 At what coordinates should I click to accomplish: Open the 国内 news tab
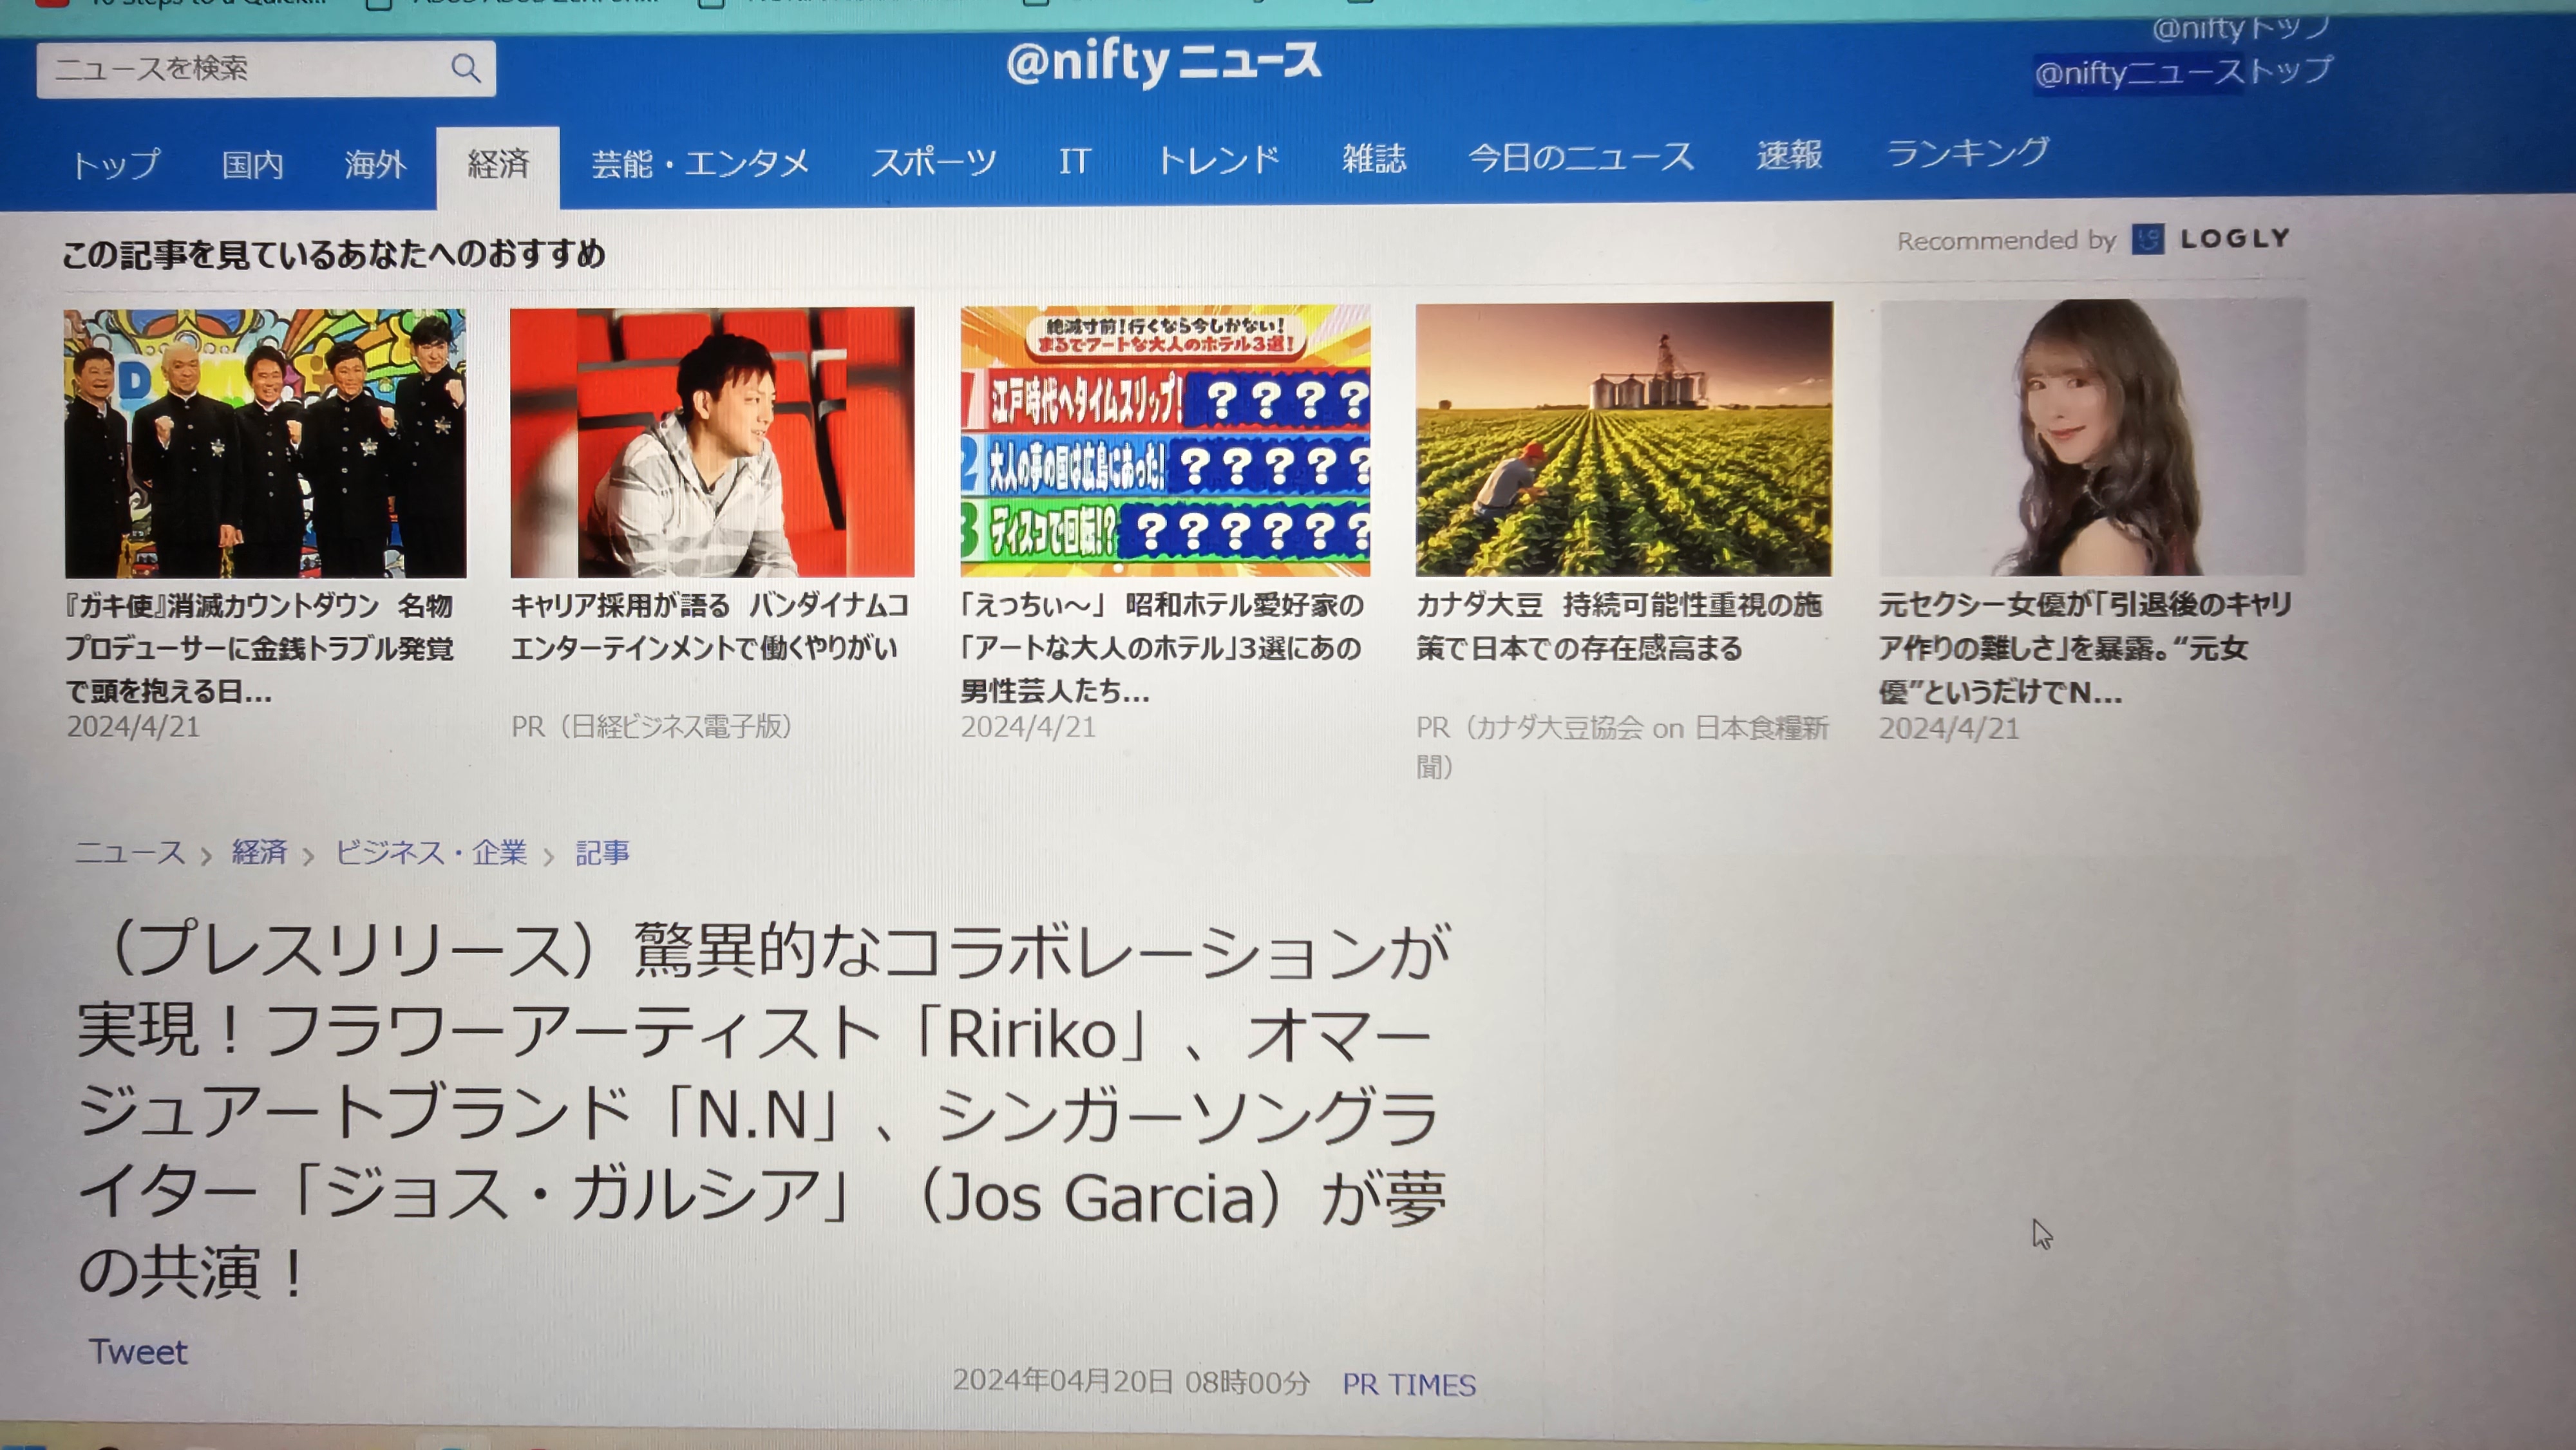[252, 164]
